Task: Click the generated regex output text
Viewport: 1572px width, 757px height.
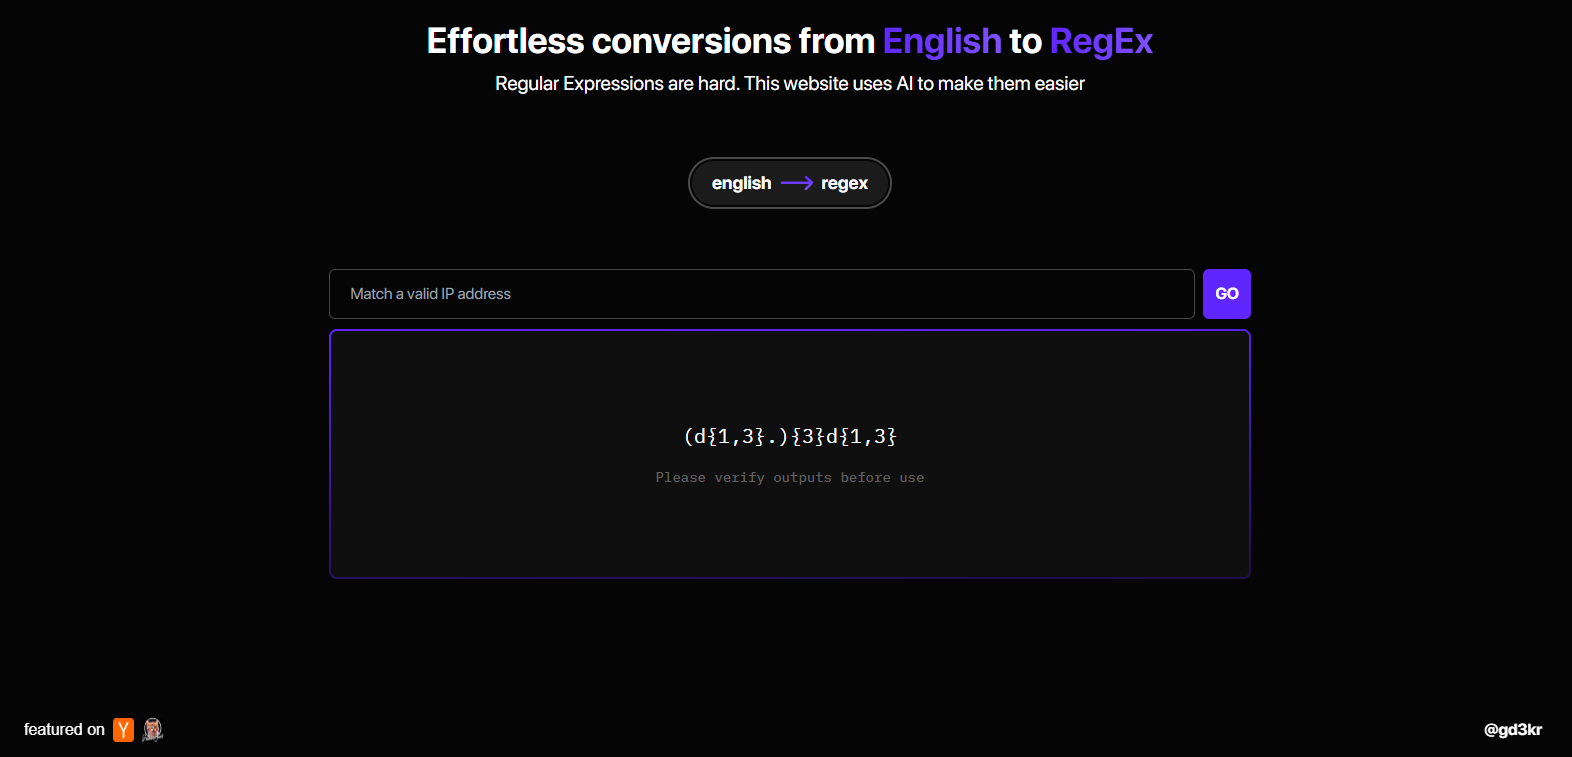Action: (790, 436)
